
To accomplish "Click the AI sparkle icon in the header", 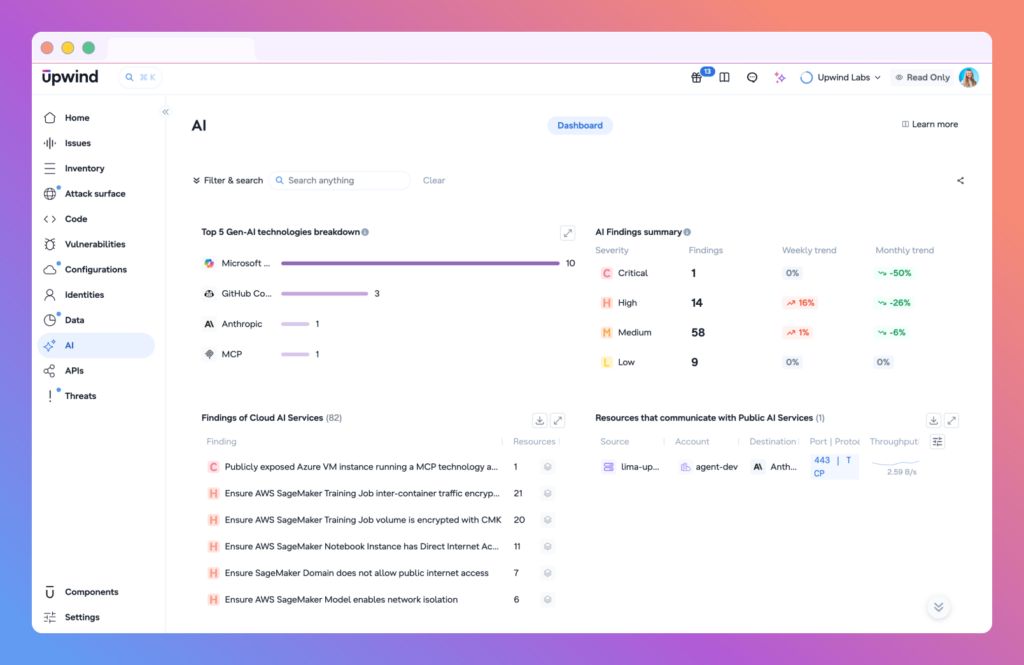I will click(780, 77).
